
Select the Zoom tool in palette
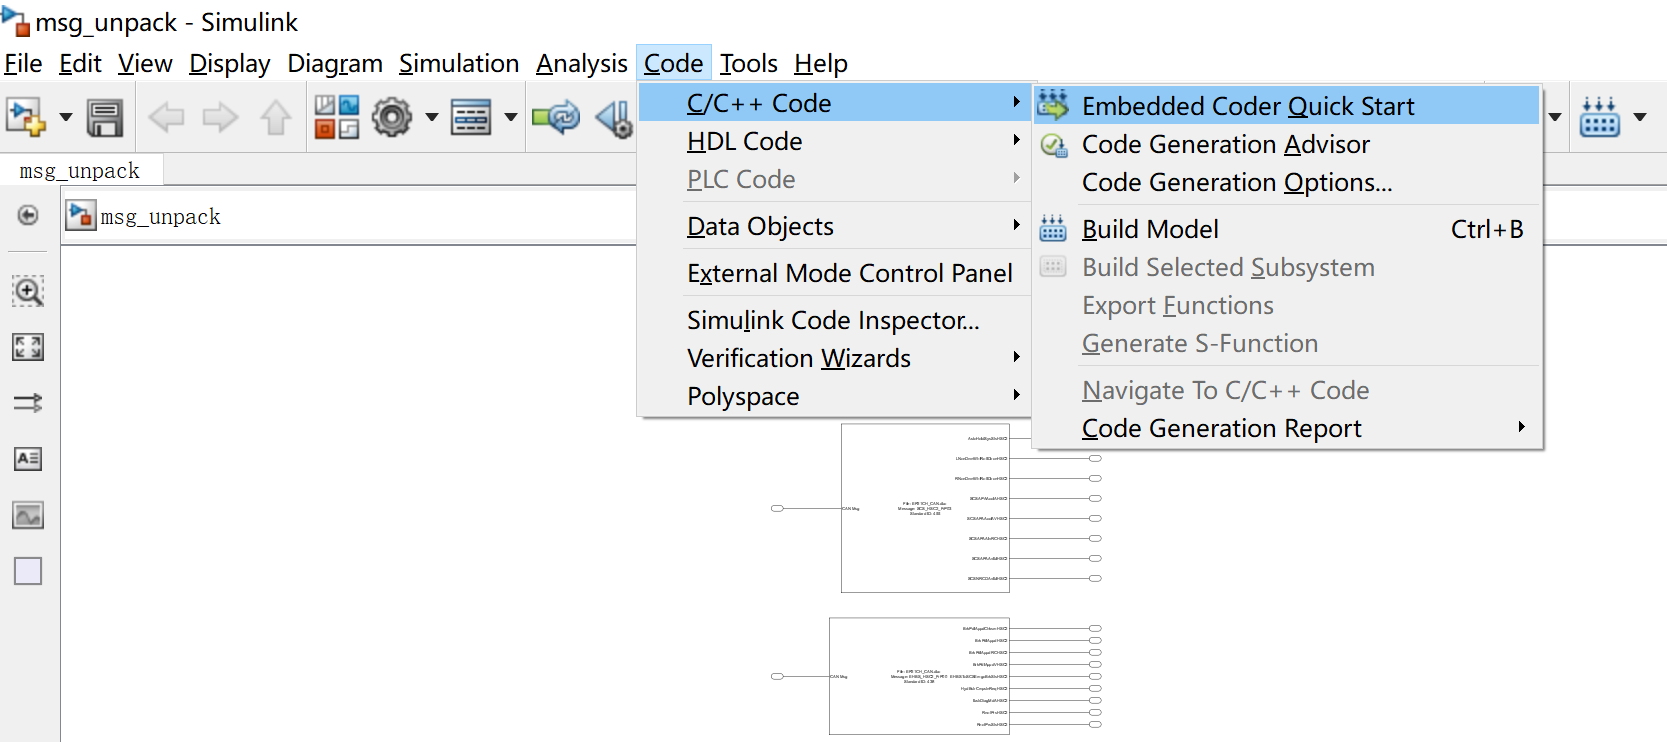pos(28,291)
